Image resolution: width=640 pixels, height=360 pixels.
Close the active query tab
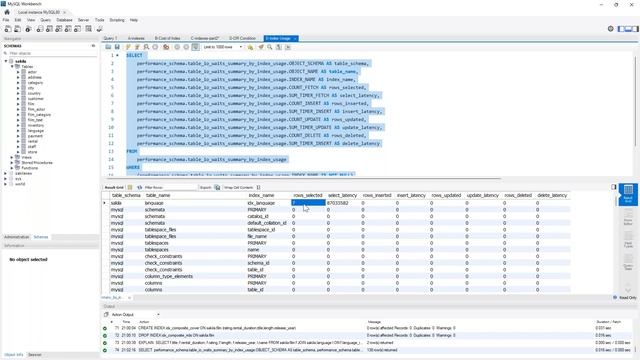[x=295, y=38]
